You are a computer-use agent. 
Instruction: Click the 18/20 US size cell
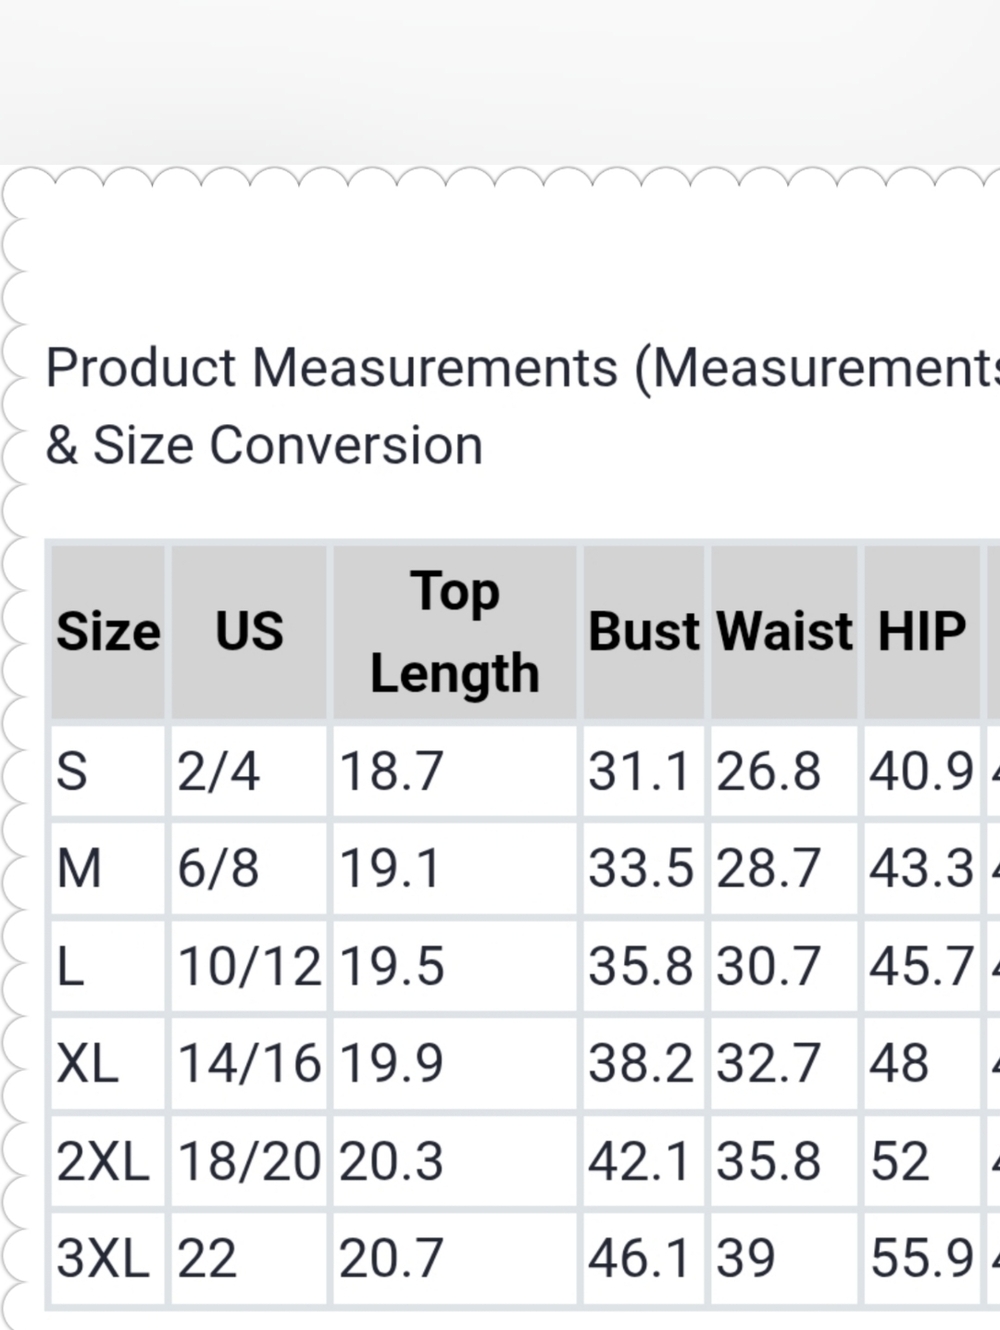(x=249, y=1161)
